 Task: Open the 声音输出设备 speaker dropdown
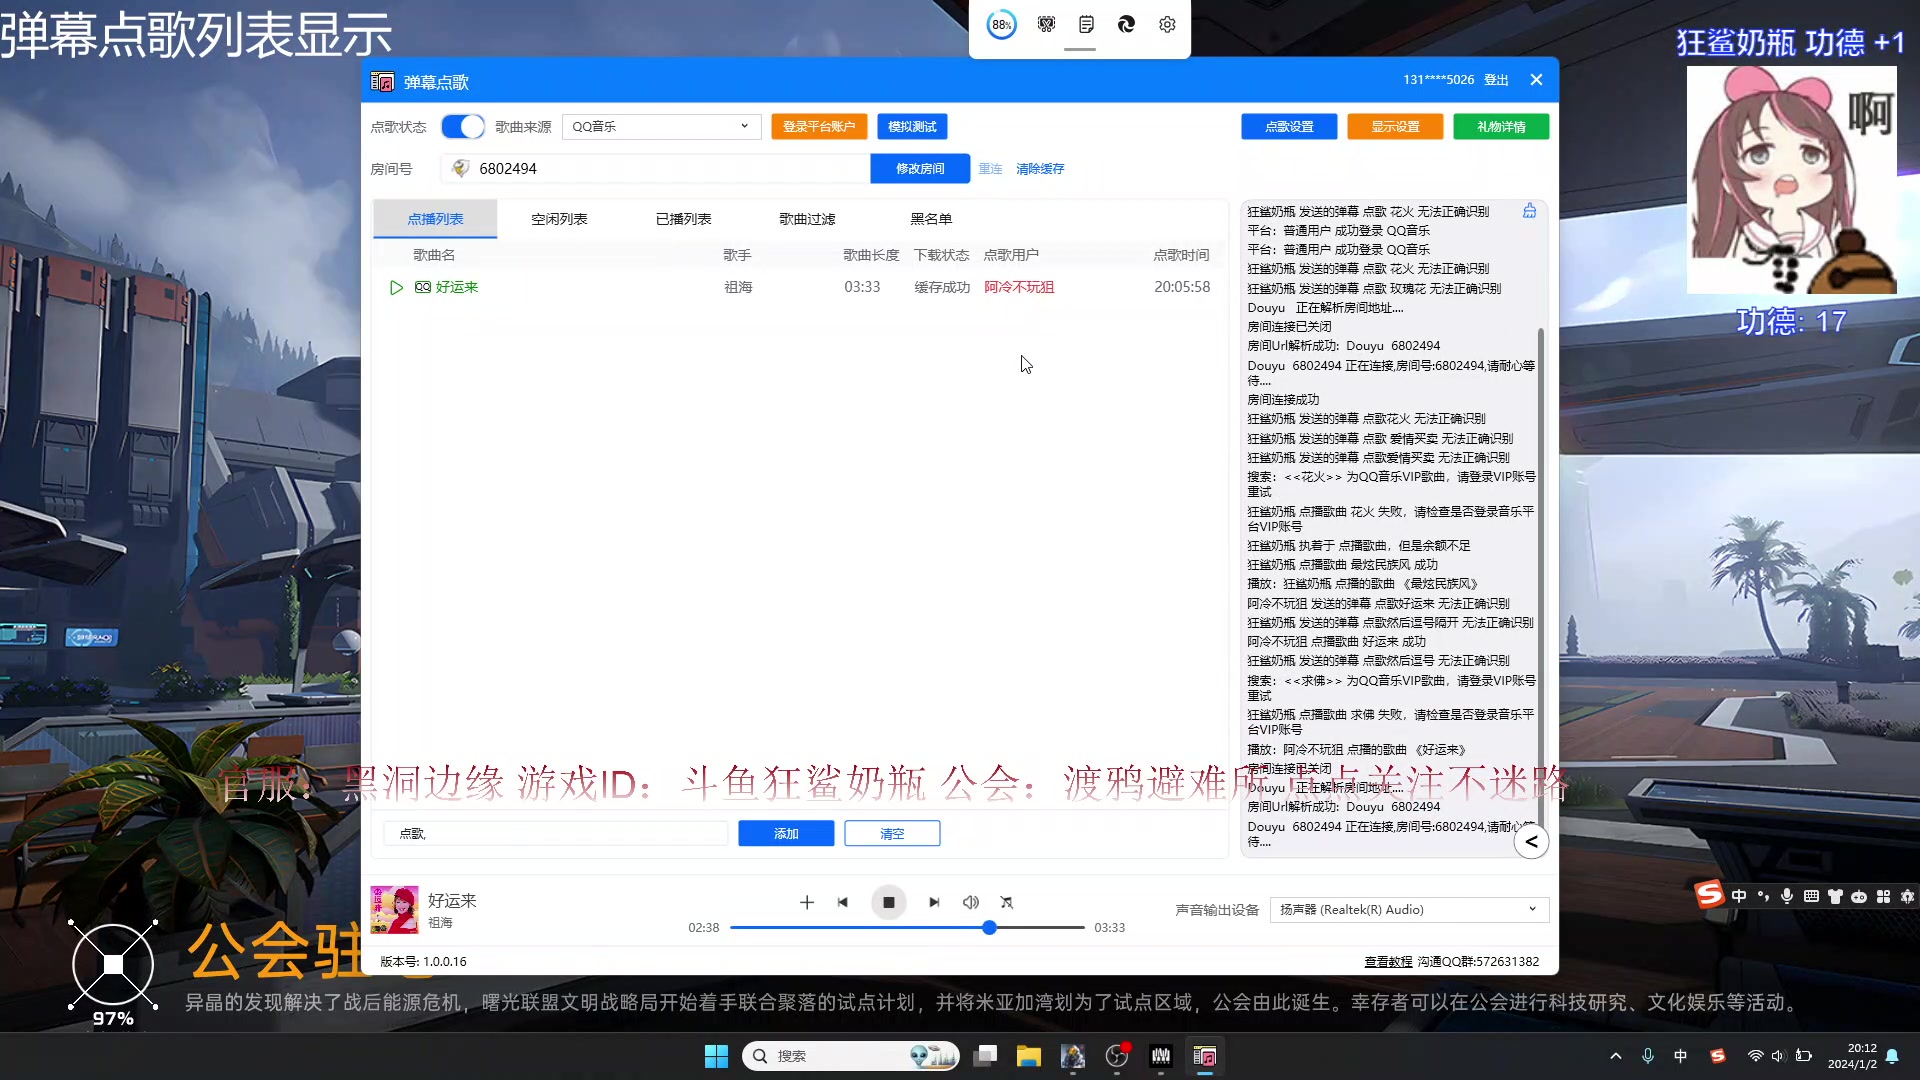1409,910
